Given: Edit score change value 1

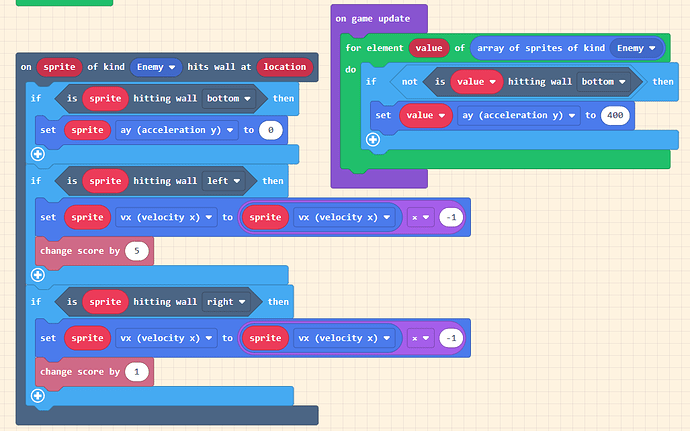Looking at the screenshot, I should tap(136, 372).
